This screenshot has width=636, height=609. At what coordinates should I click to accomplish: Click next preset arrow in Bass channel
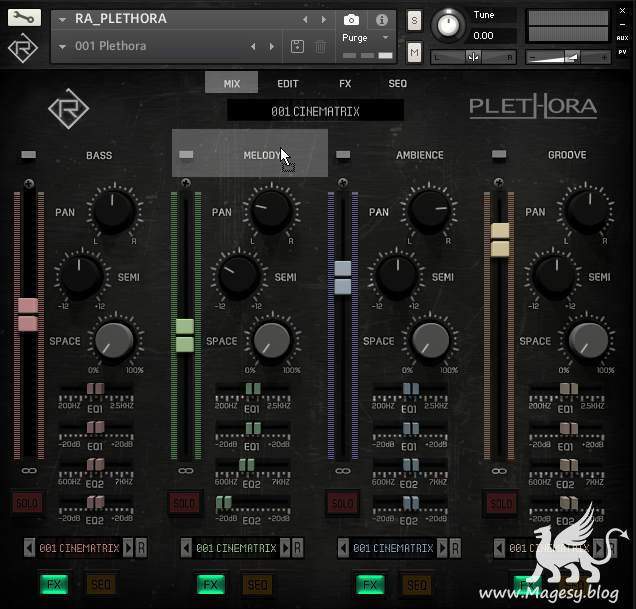128,548
